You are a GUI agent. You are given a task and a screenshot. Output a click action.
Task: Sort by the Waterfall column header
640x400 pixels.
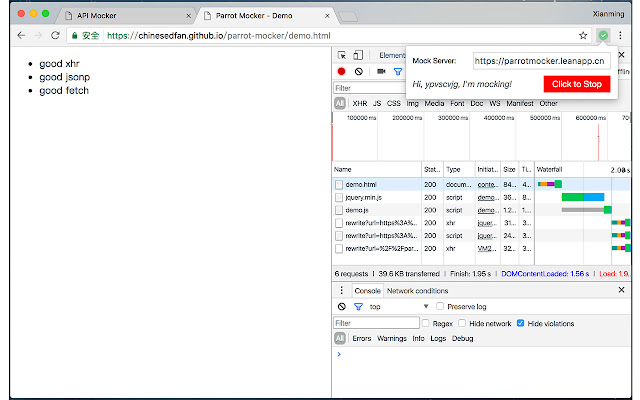[582, 169]
